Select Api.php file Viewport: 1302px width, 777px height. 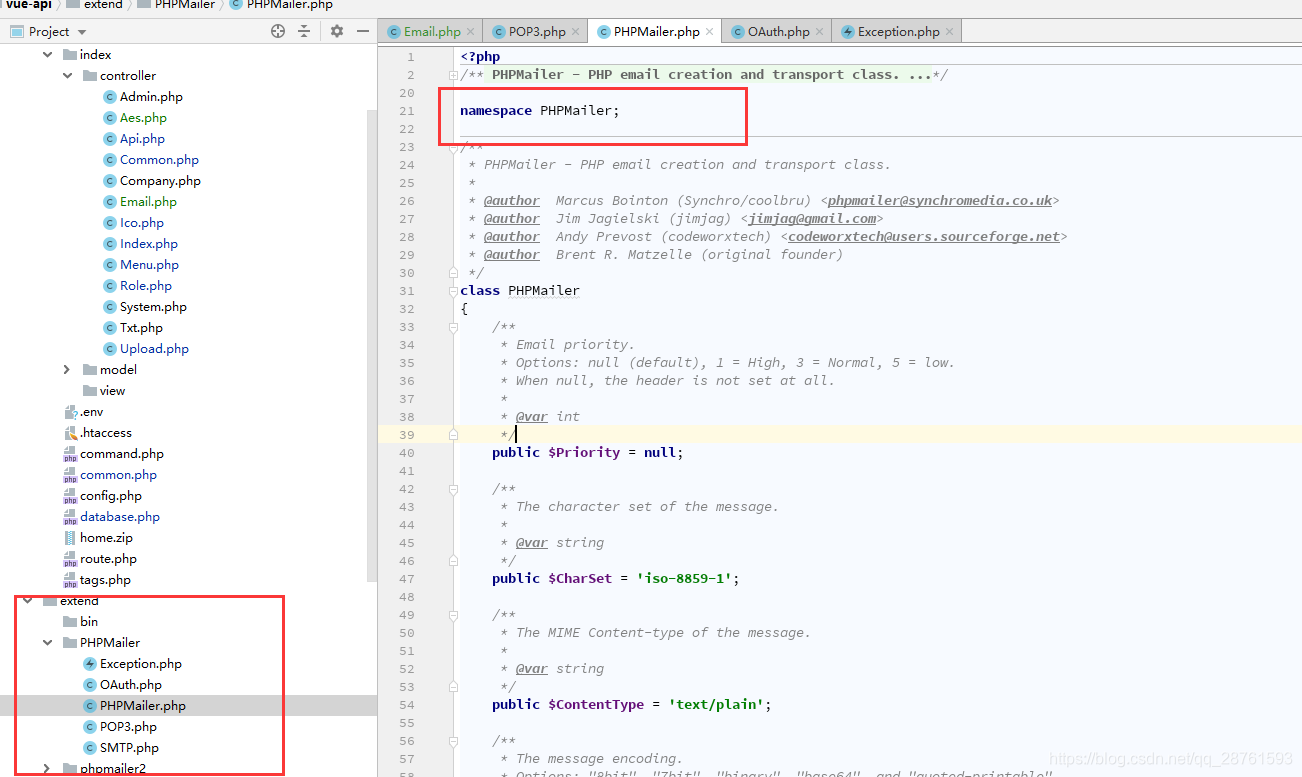pos(134,139)
